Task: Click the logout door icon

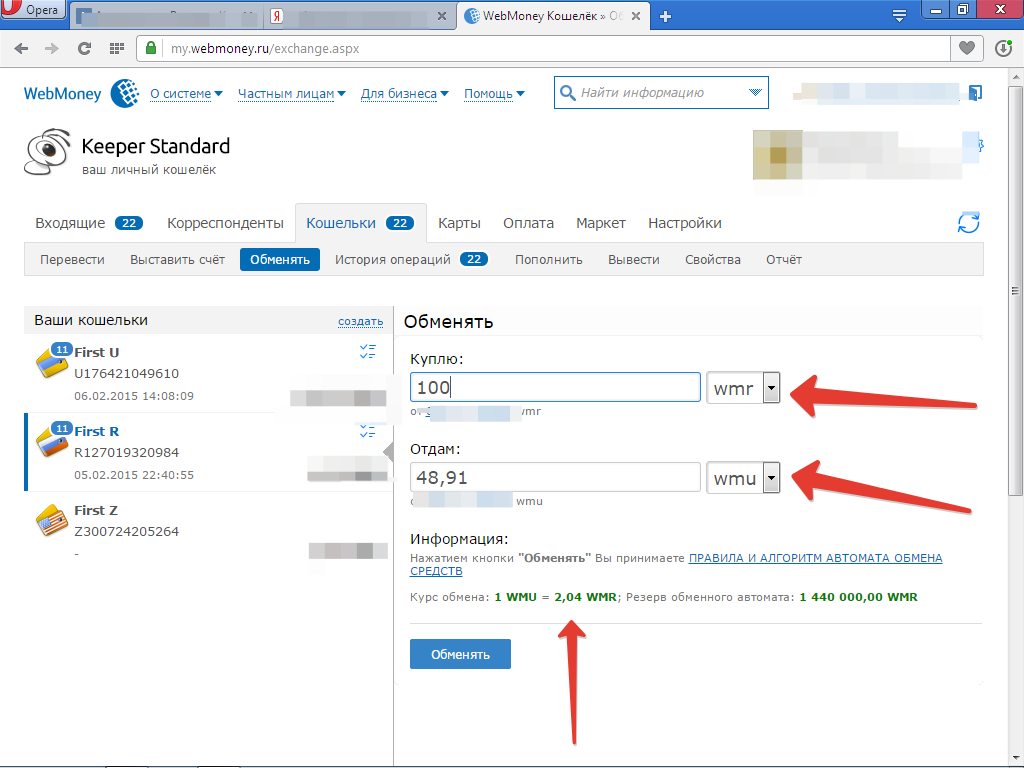Action: click(x=975, y=93)
